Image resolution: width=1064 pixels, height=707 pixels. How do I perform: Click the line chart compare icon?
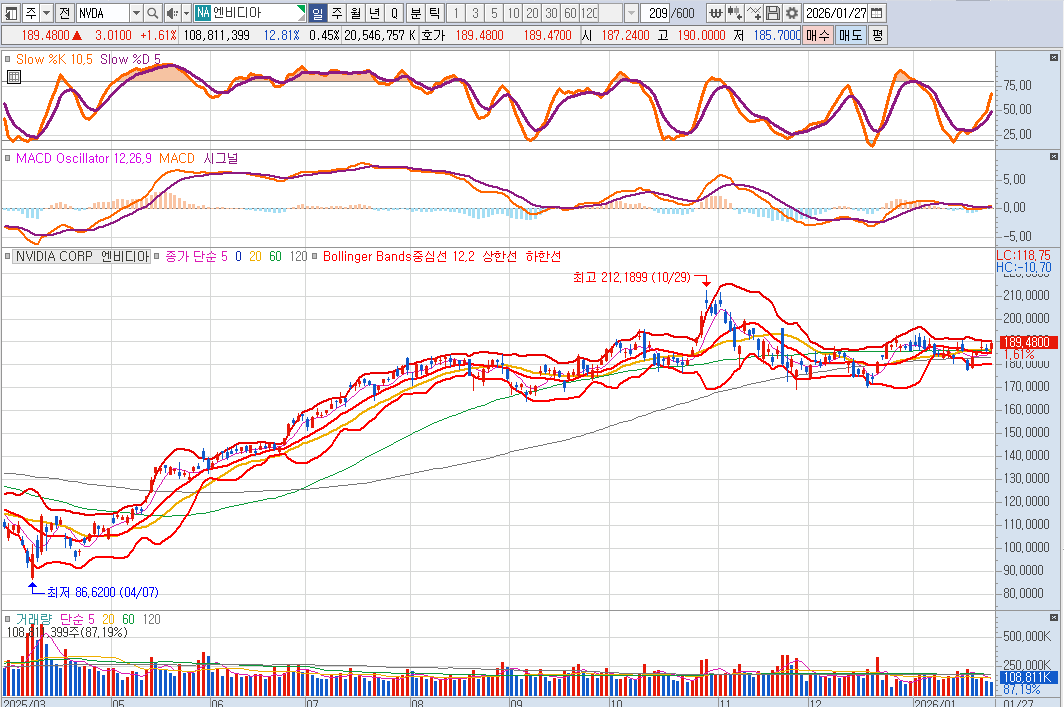tap(753, 13)
